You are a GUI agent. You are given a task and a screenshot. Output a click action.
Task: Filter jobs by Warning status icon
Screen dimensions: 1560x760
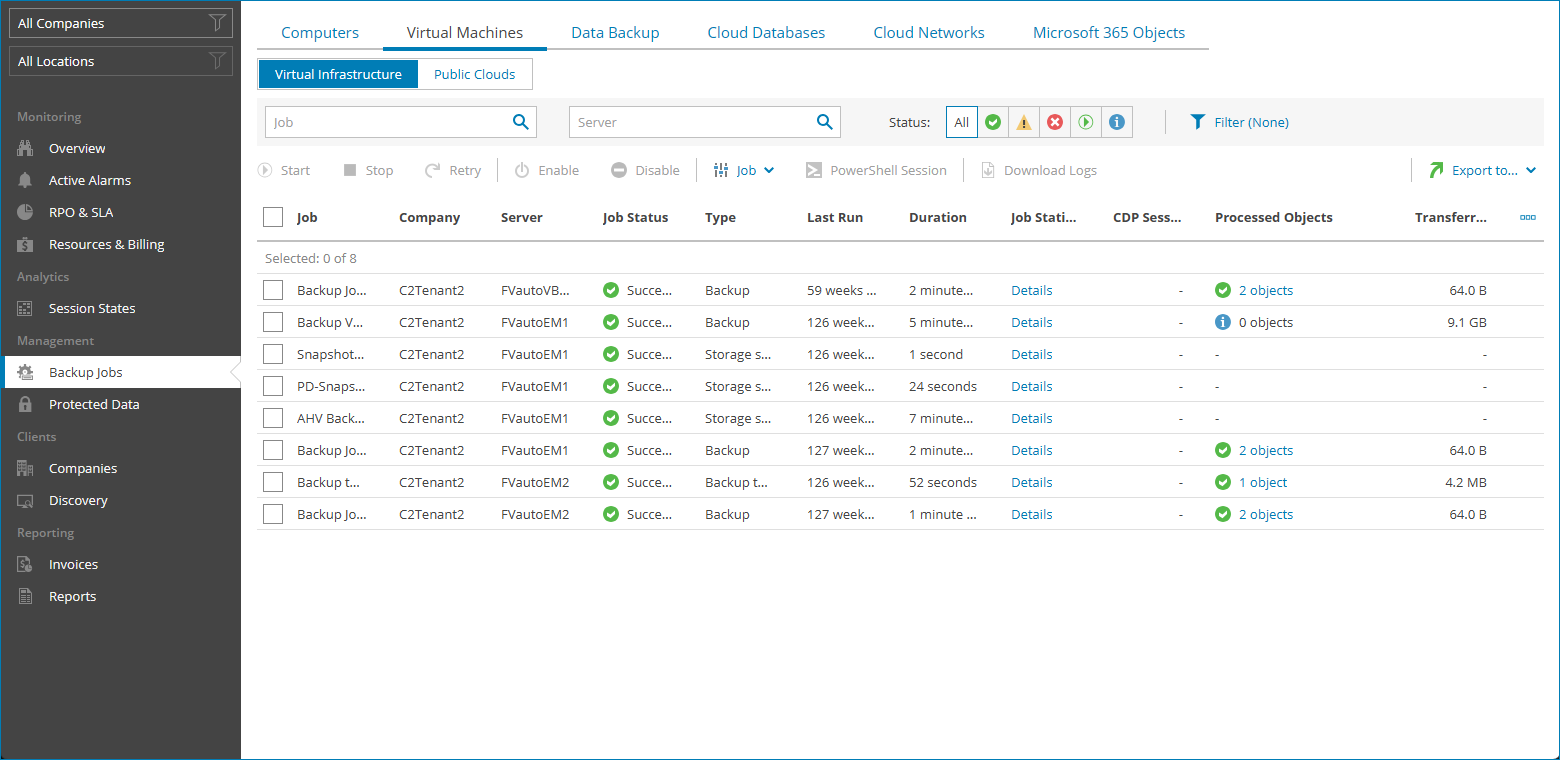1024,121
